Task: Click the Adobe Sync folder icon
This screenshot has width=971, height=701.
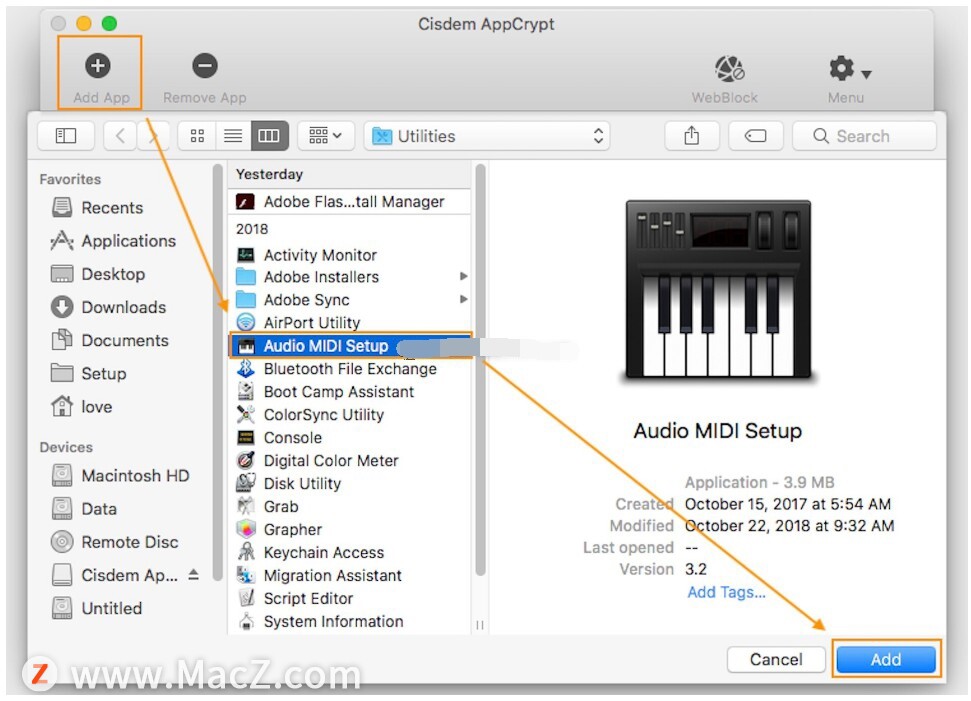Action: tap(246, 300)
